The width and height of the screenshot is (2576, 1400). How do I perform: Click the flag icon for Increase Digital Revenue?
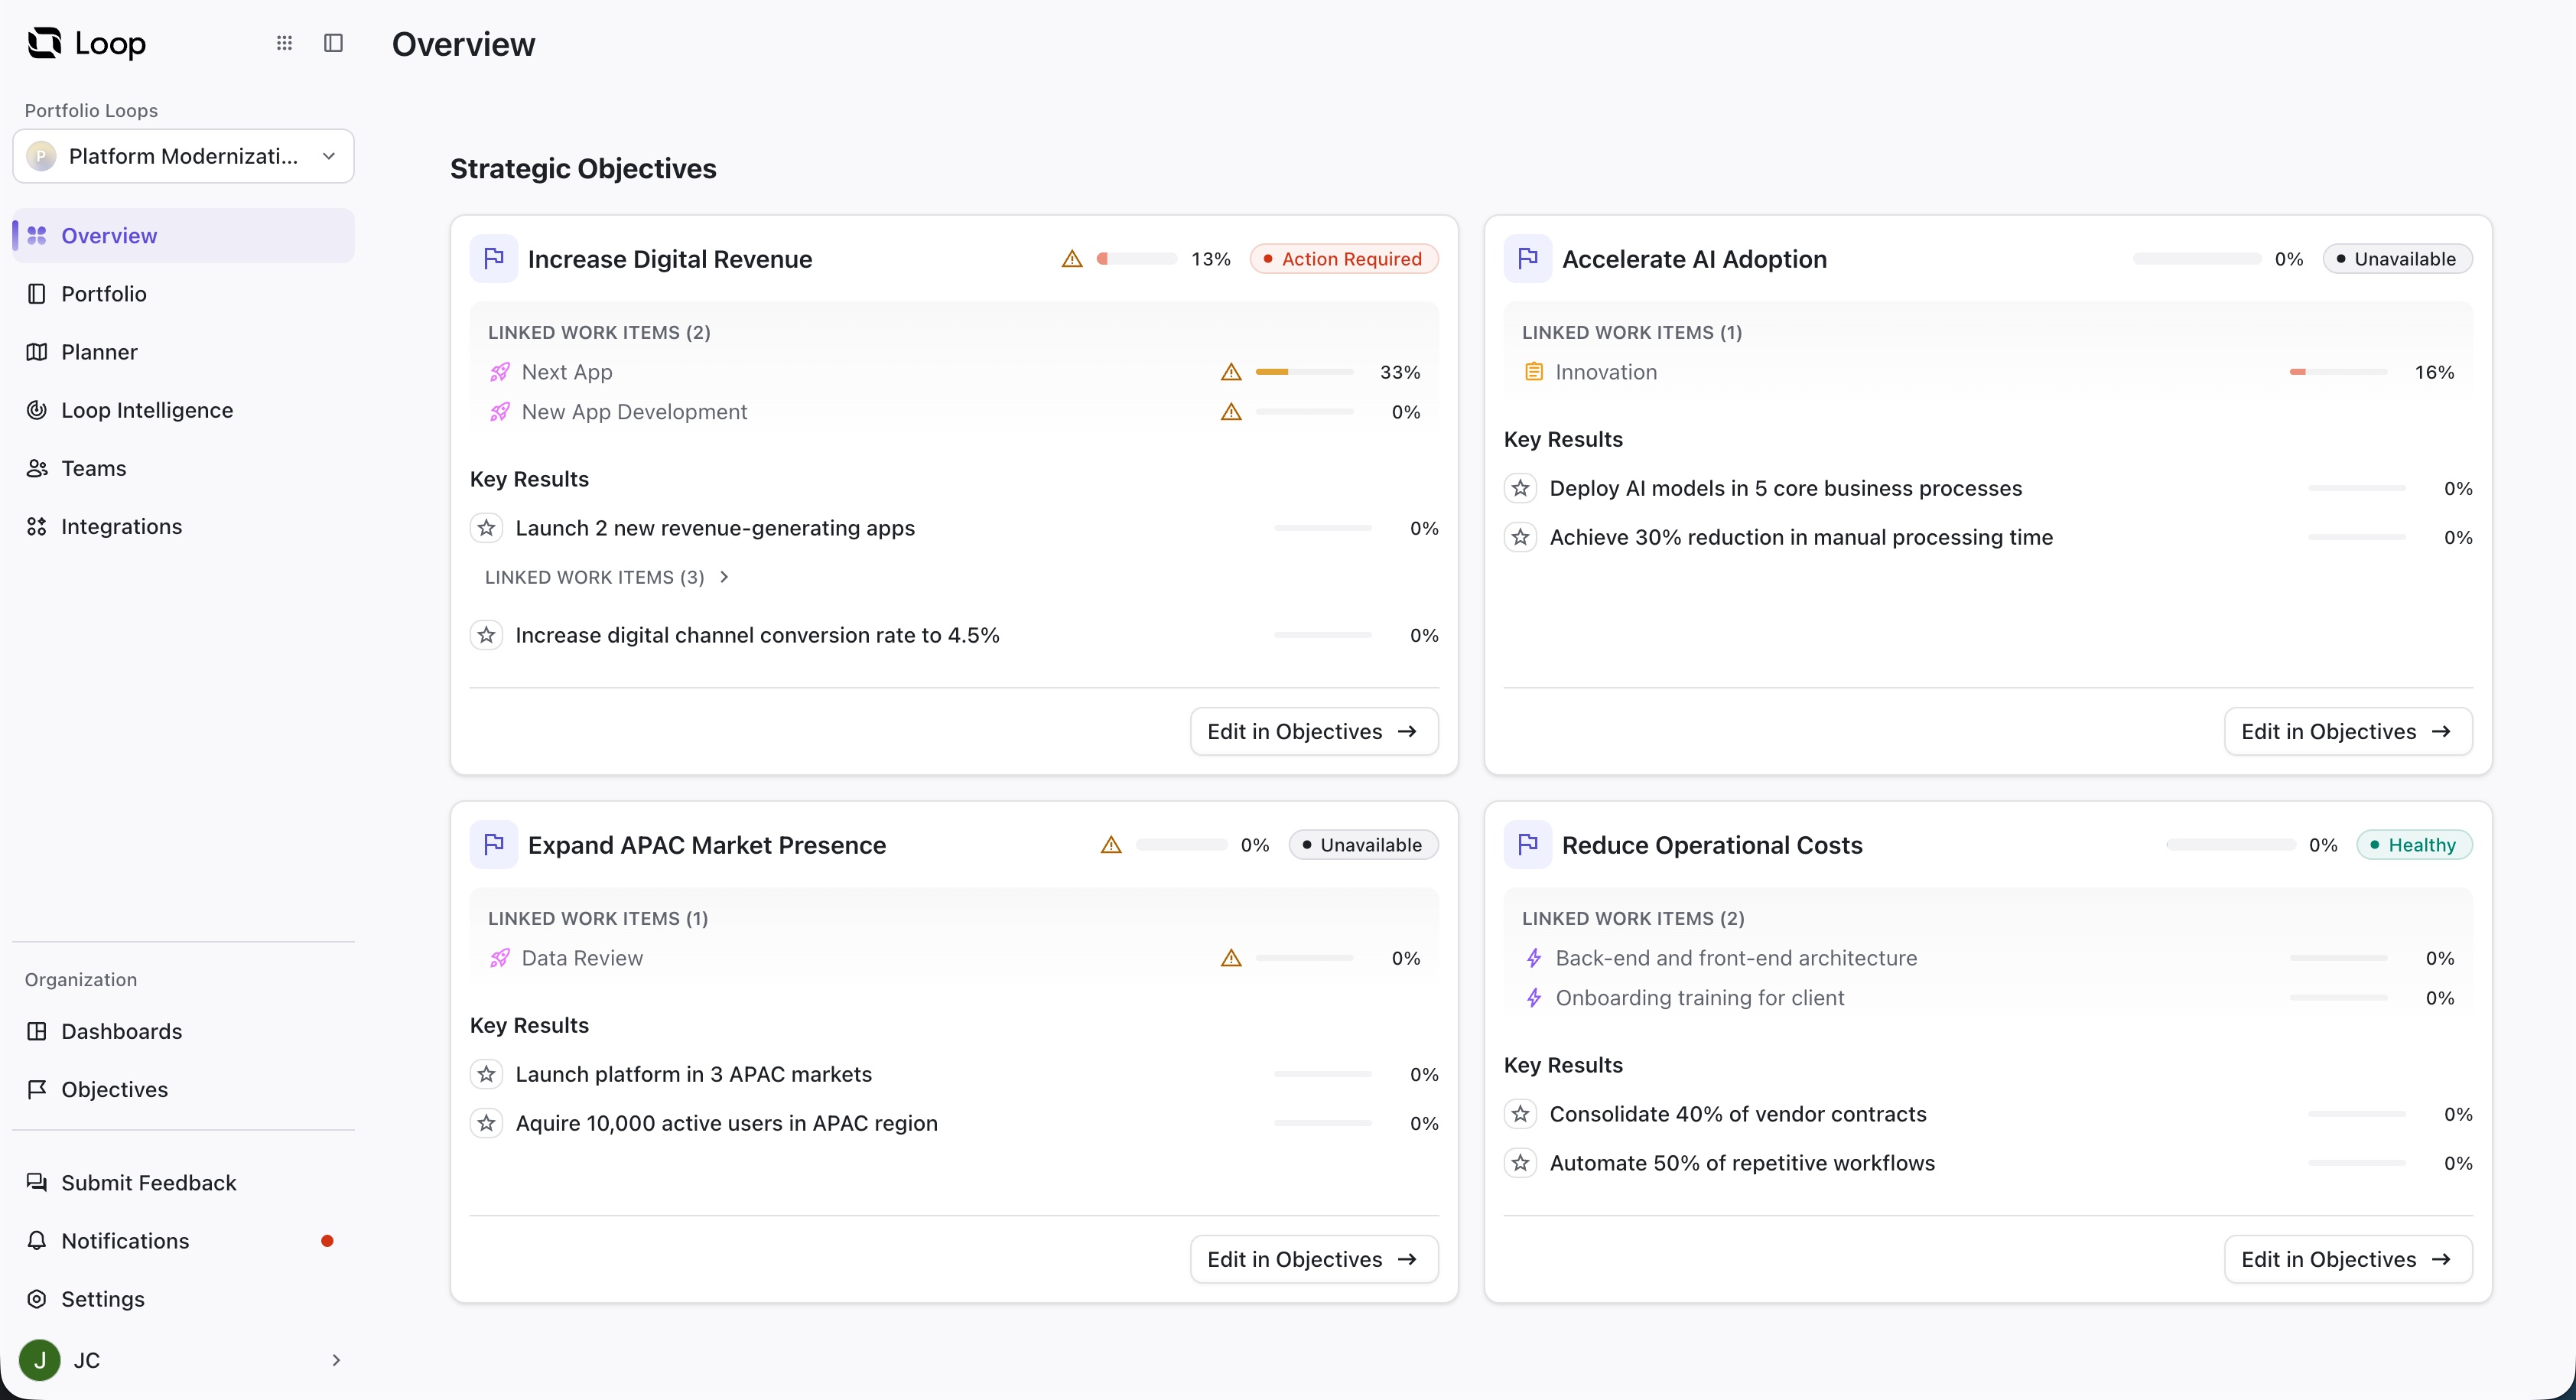coord(494,259)
